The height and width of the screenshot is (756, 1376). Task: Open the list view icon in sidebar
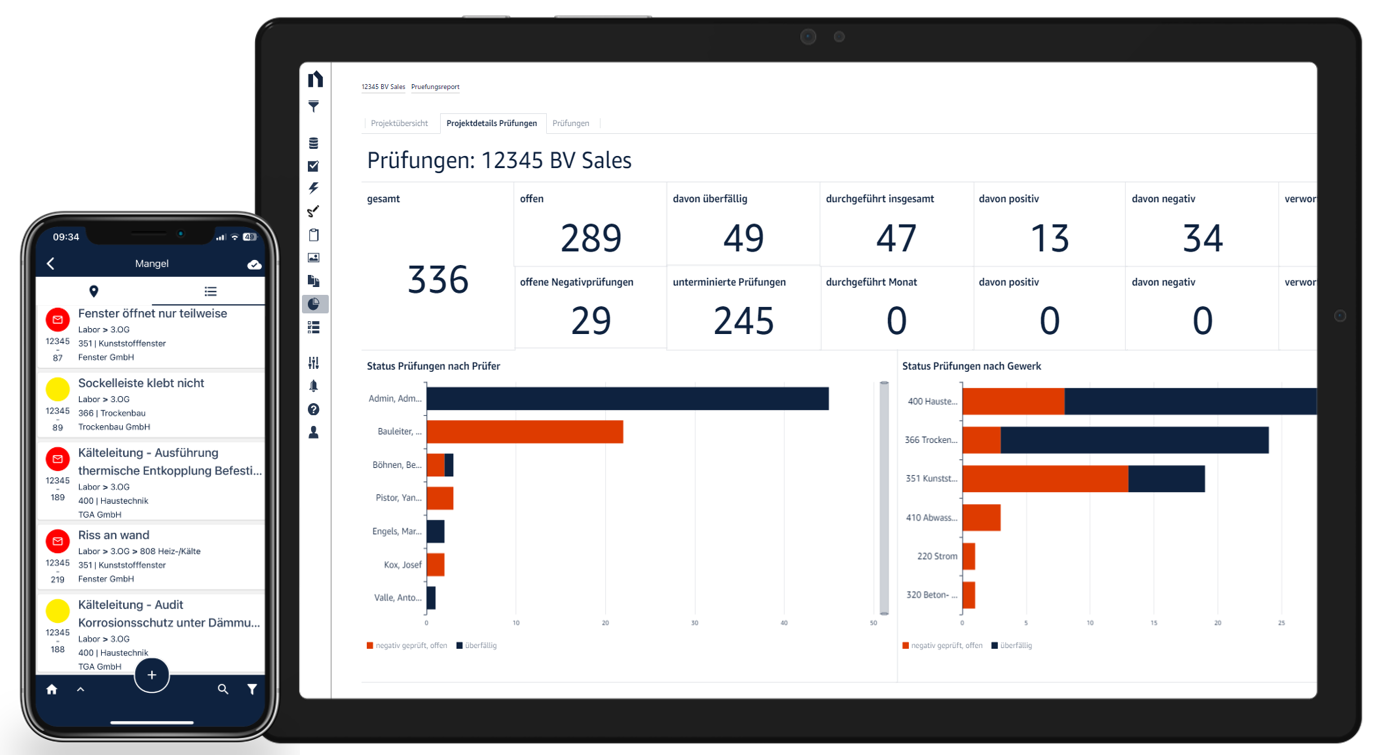coord(314,327)
